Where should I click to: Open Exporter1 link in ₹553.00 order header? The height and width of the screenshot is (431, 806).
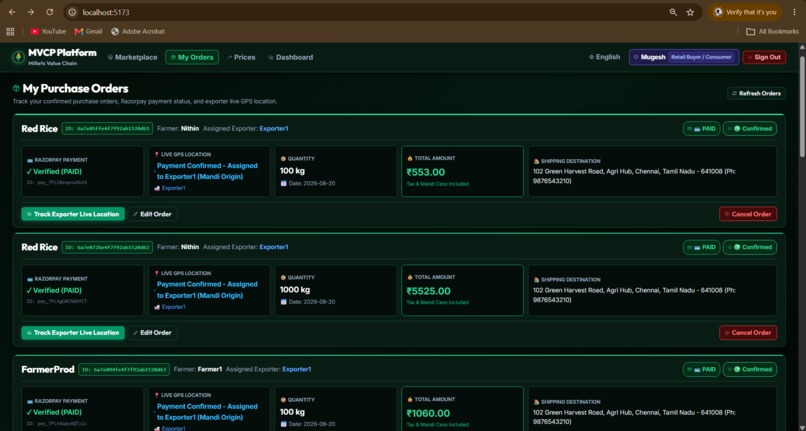point(273,129)
